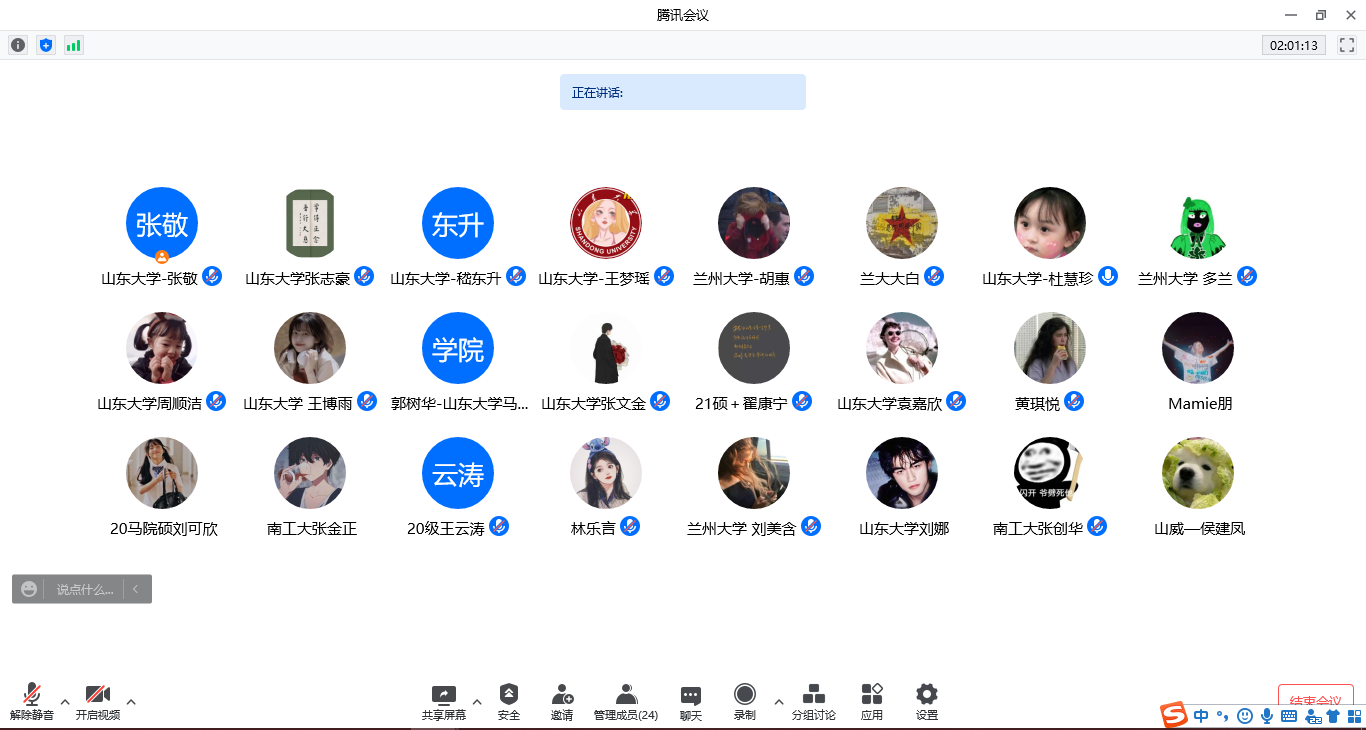Open the Share Screen (共享屏幕) tool
The width and height of the screenshot is (1366, 730).
(443, 701)
